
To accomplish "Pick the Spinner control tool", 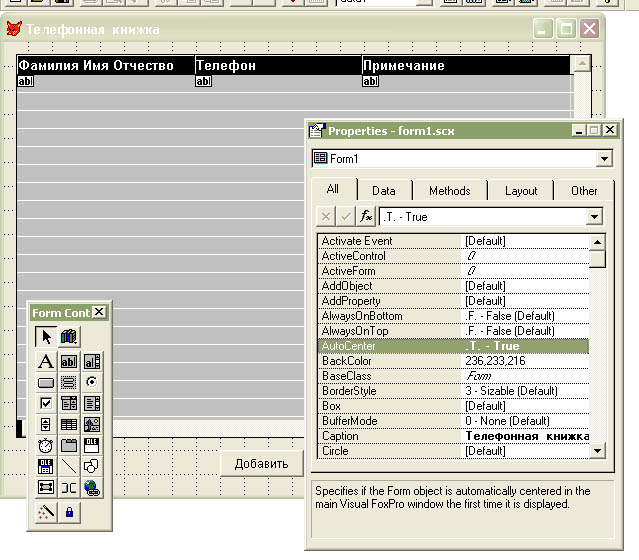I will pos(46,424).
